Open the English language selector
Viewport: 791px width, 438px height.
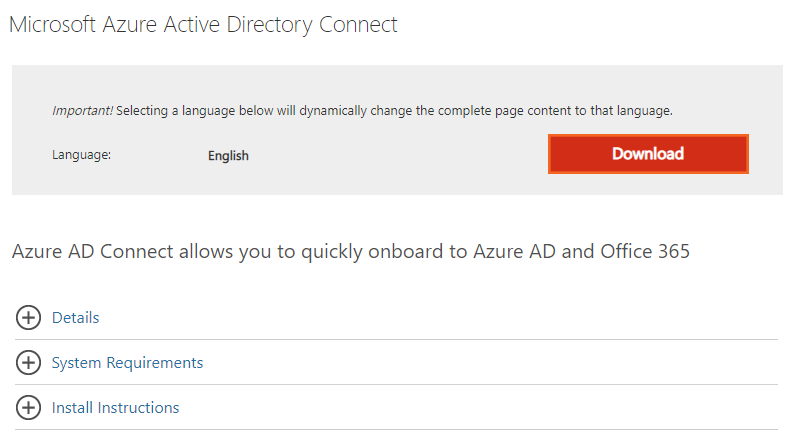pos(228,156)
